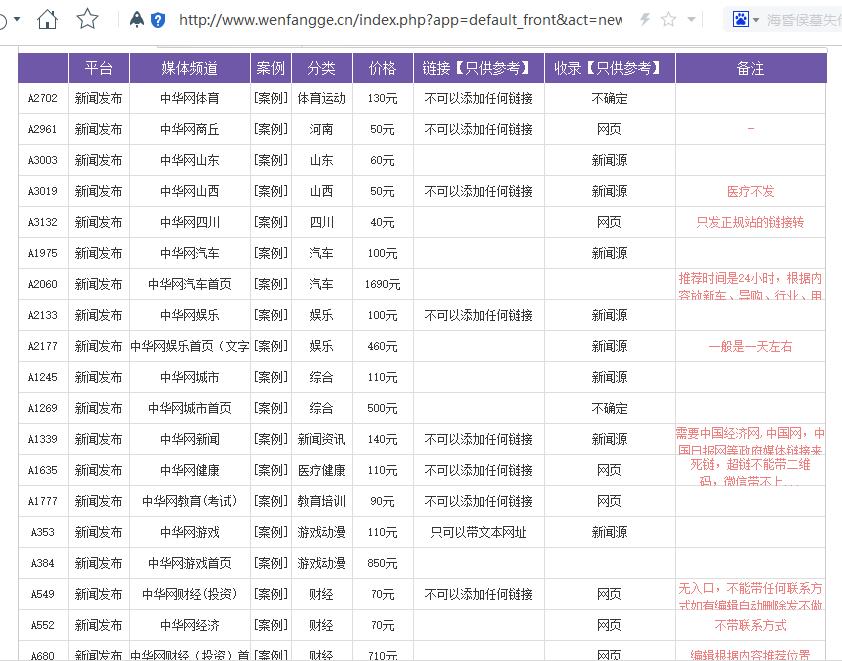This screenshot has height=661, width=842.
Task: Open [案例] link for 中华网四川
Action: [x=271, y=222]
